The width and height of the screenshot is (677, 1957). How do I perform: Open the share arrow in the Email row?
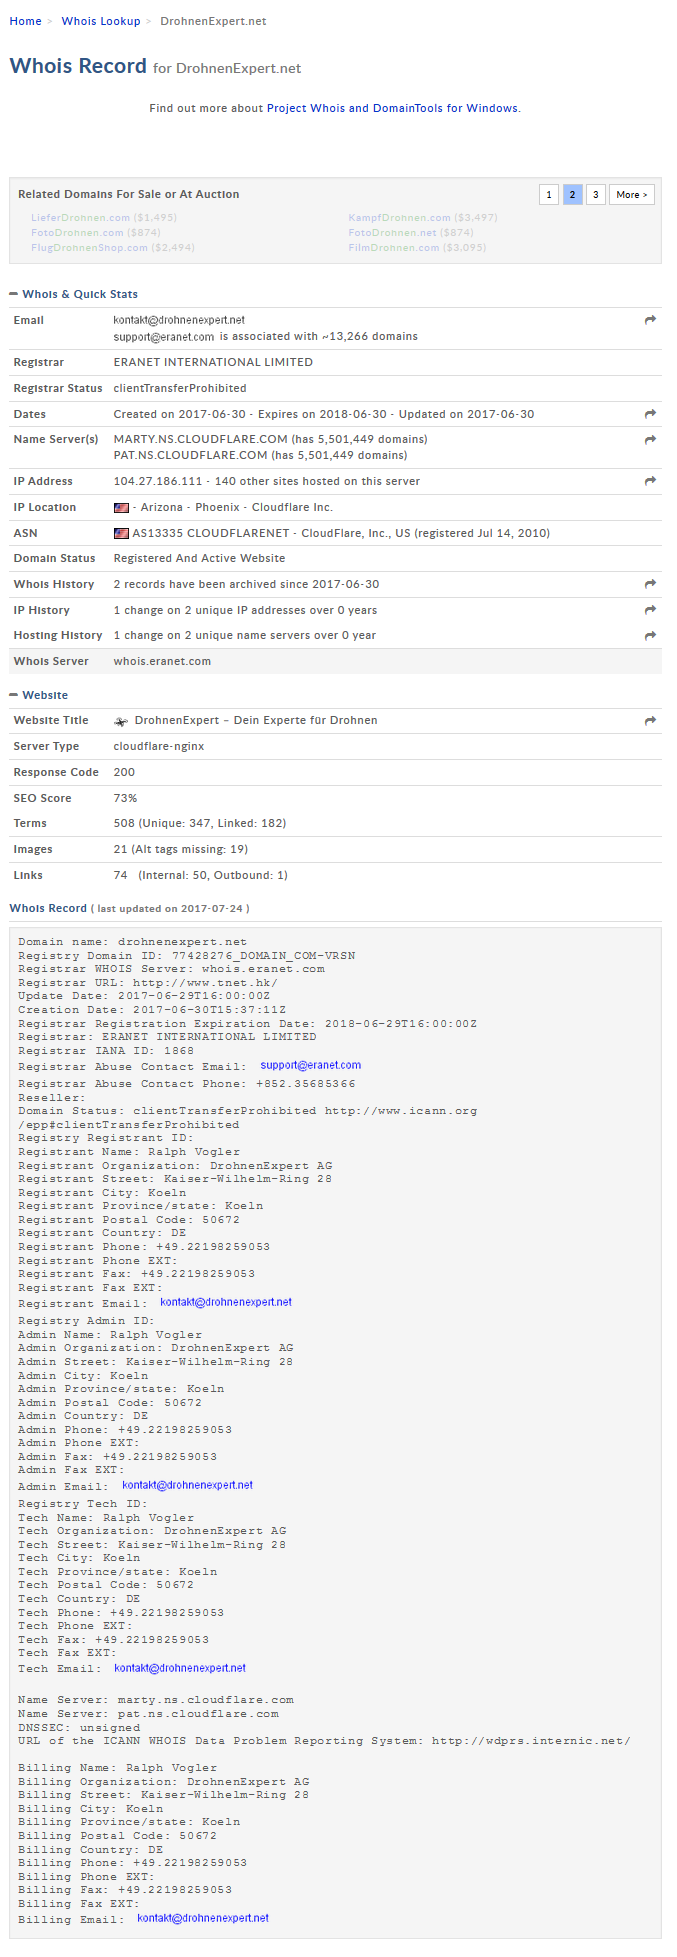pos(650,320)
